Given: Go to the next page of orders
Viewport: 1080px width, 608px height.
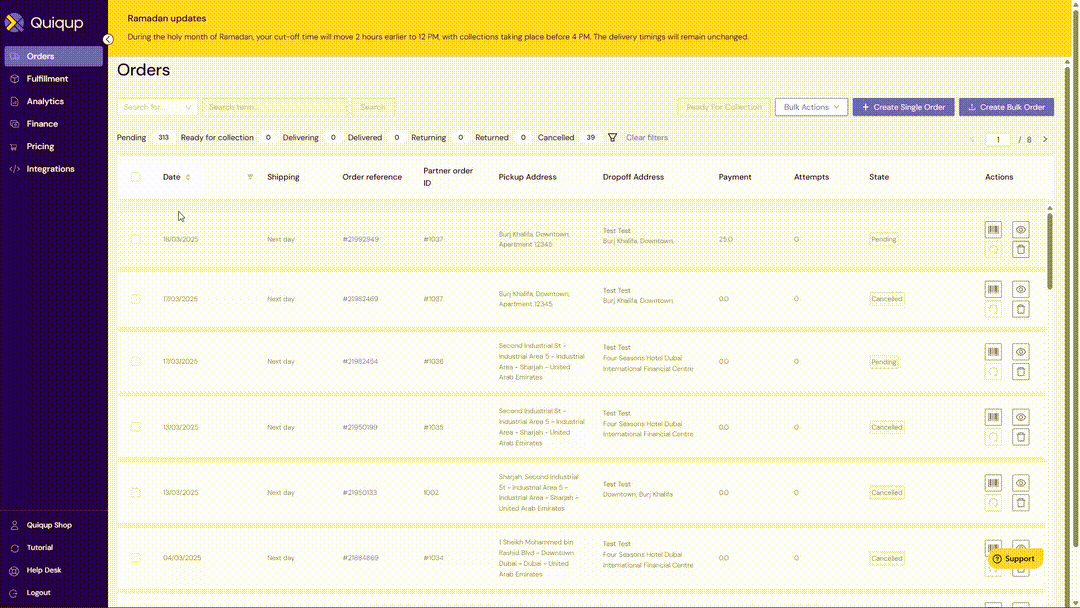Looking at the screenshot, I should (x=1045, y=139).
